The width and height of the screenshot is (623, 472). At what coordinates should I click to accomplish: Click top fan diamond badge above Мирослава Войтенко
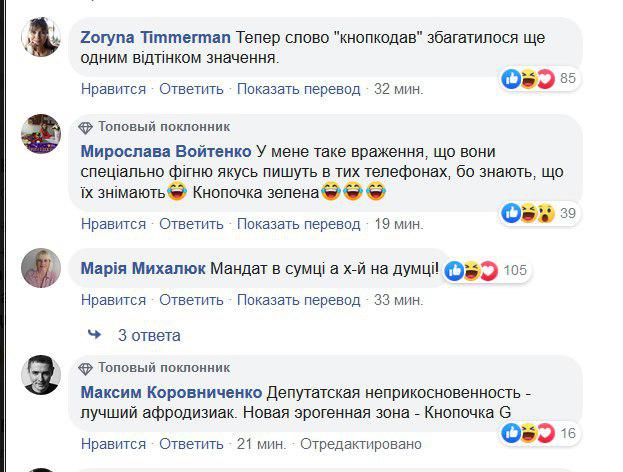[x=85, y=127]
